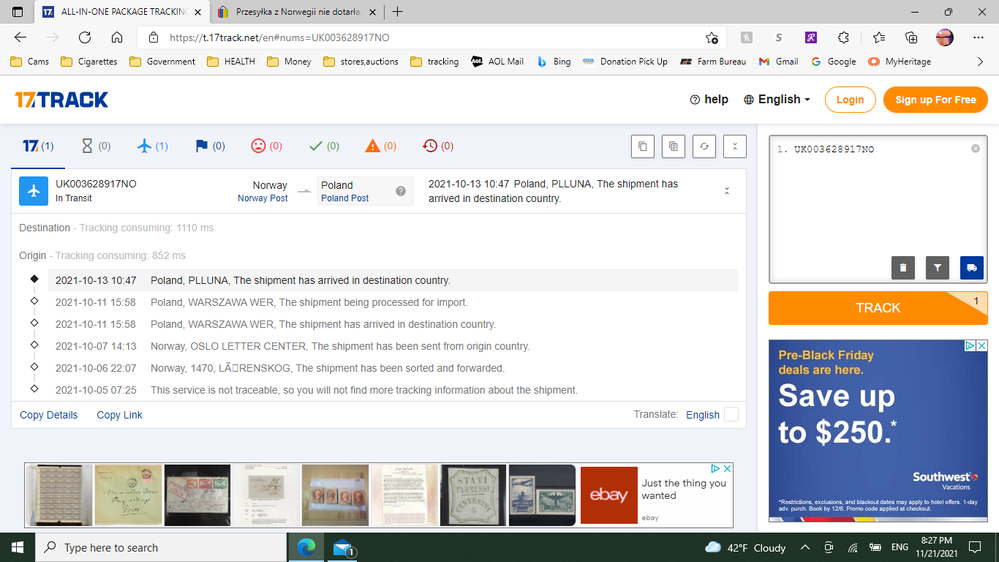The width and height of the screenshot is (999, 562).
Task: Click the blue carrier truck icon
Action: click(x=971, y=267)
